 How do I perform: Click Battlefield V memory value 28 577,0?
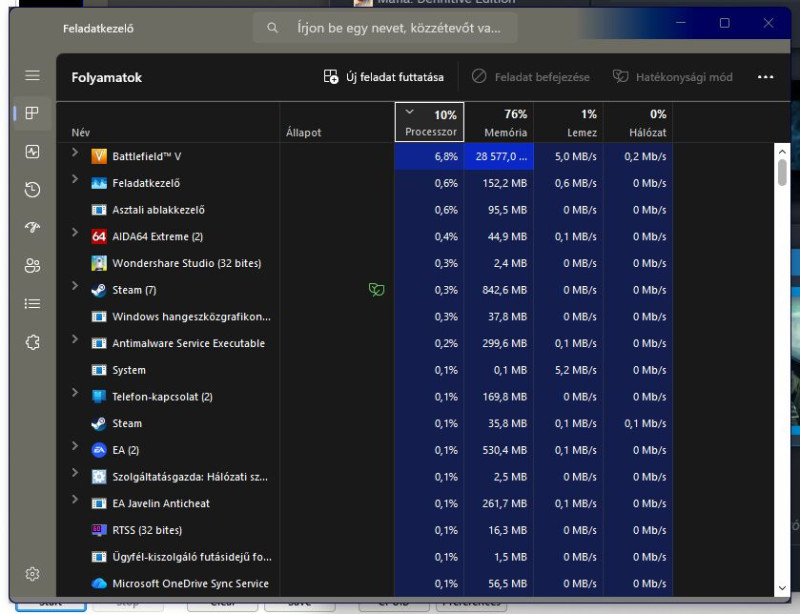[501, 156]
